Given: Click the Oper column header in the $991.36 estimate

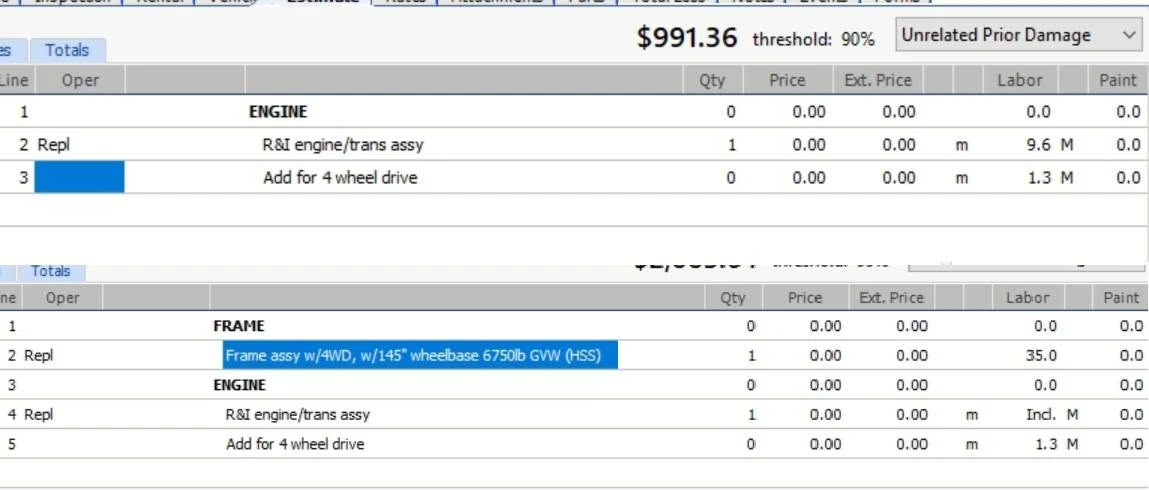Looking at the screenshot, I should [80, 81].
